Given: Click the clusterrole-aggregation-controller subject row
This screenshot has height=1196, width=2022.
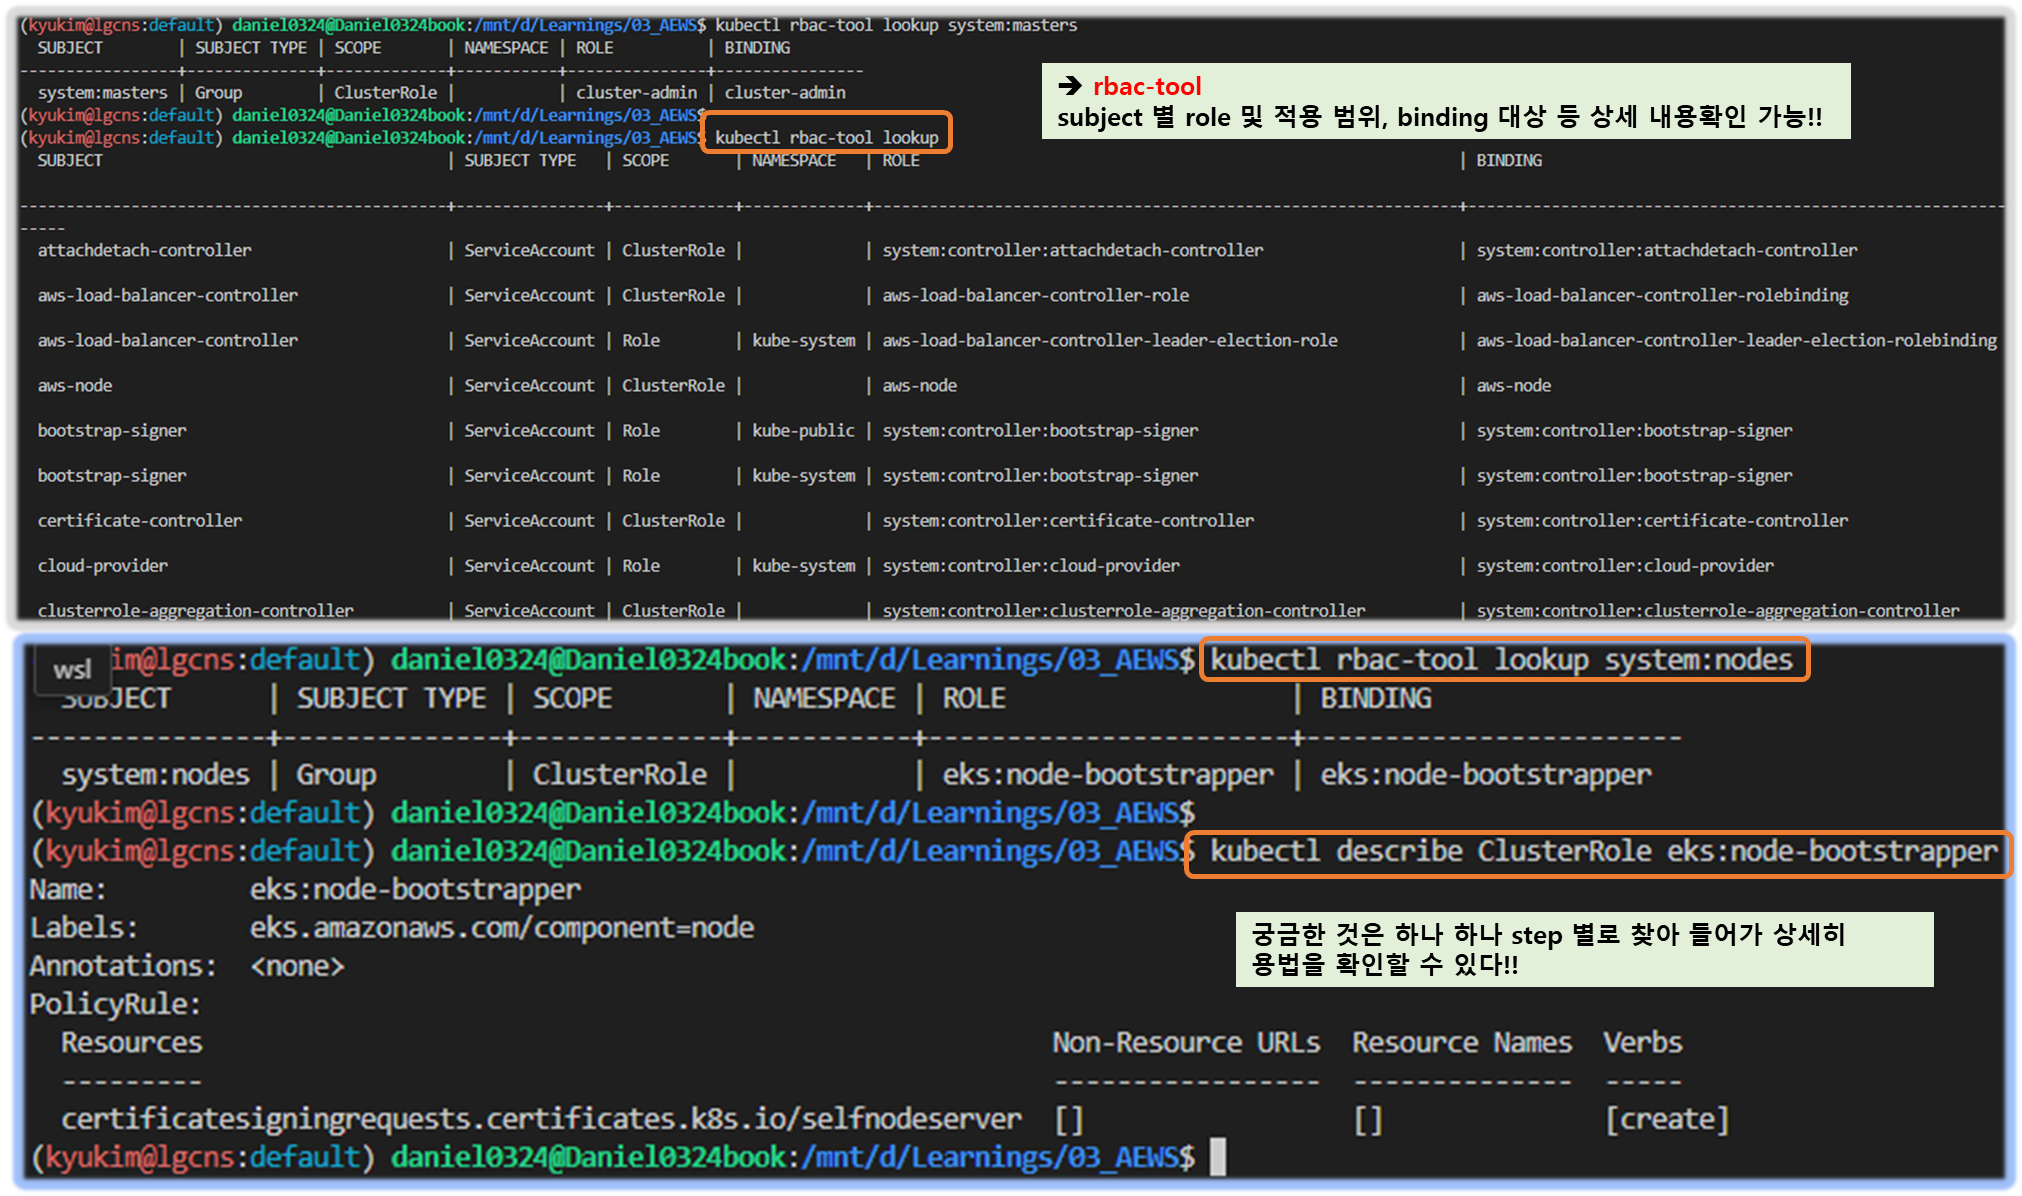Looking at the screenshot, I should click(x=196, y=610).
